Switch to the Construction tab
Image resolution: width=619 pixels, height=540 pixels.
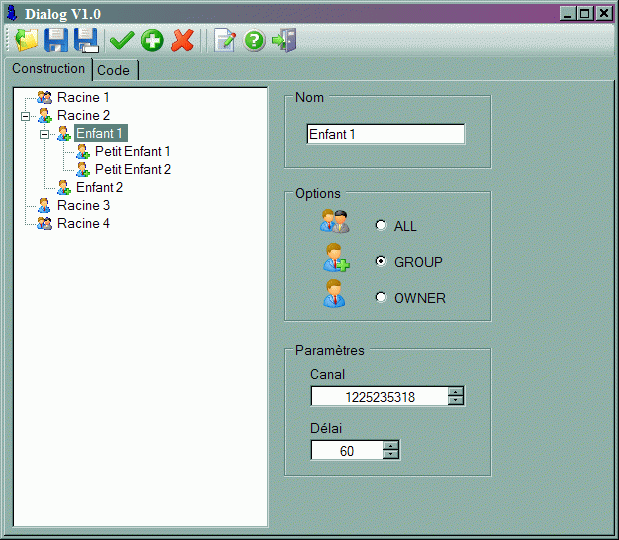click(x=48, y=69)
